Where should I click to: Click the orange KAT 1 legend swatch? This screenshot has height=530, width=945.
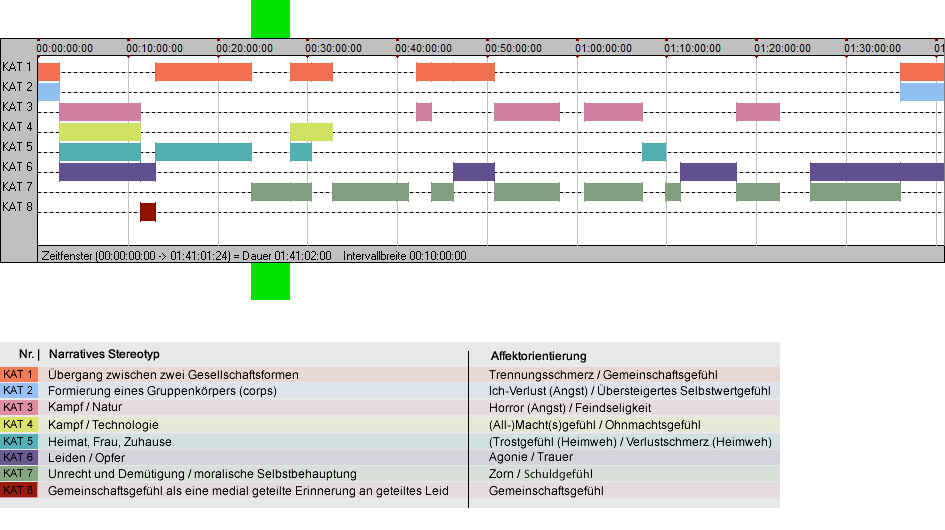19,374
